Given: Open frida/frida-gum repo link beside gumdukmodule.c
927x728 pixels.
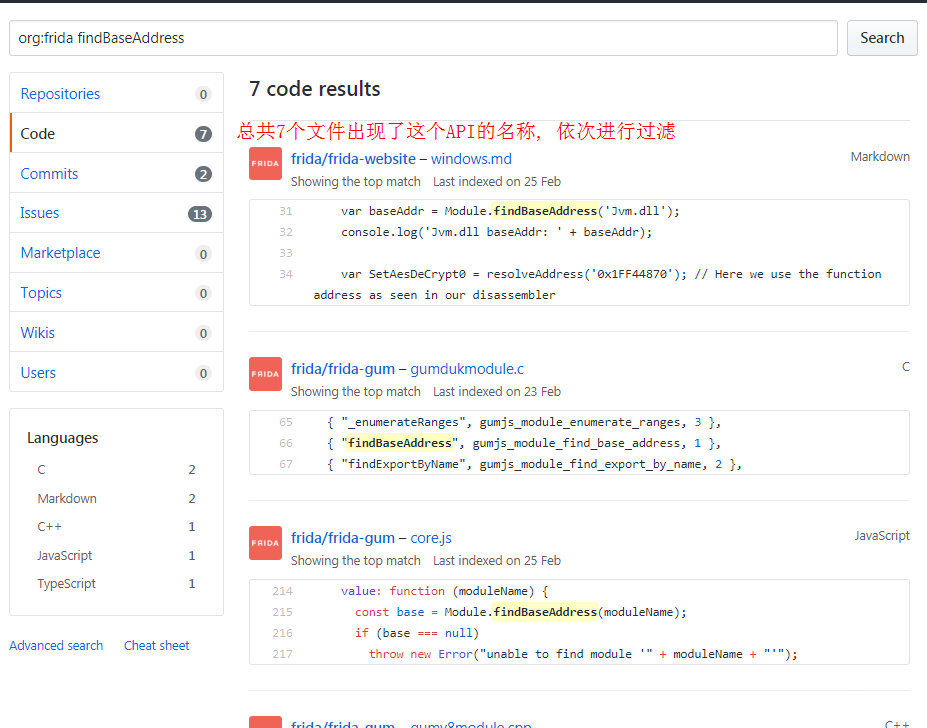Looking at the screenshot, I should pos(343,369).
